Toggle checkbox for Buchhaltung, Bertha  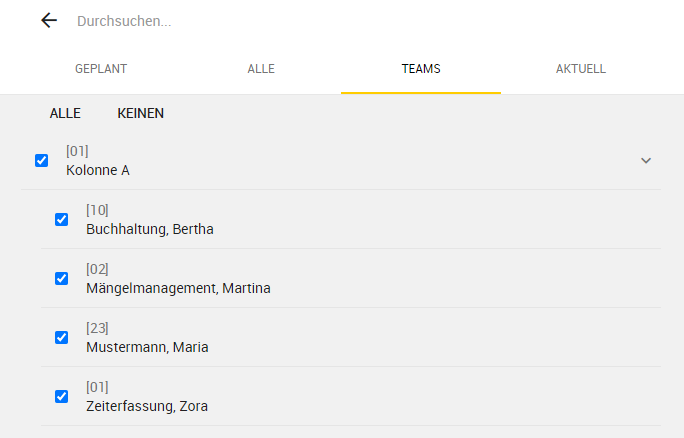pyautogui.click(x=62, y=219)
